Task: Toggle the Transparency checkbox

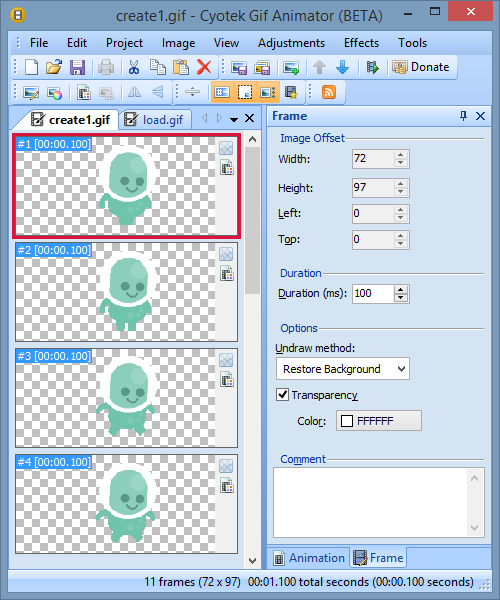Action: (282, 395)
